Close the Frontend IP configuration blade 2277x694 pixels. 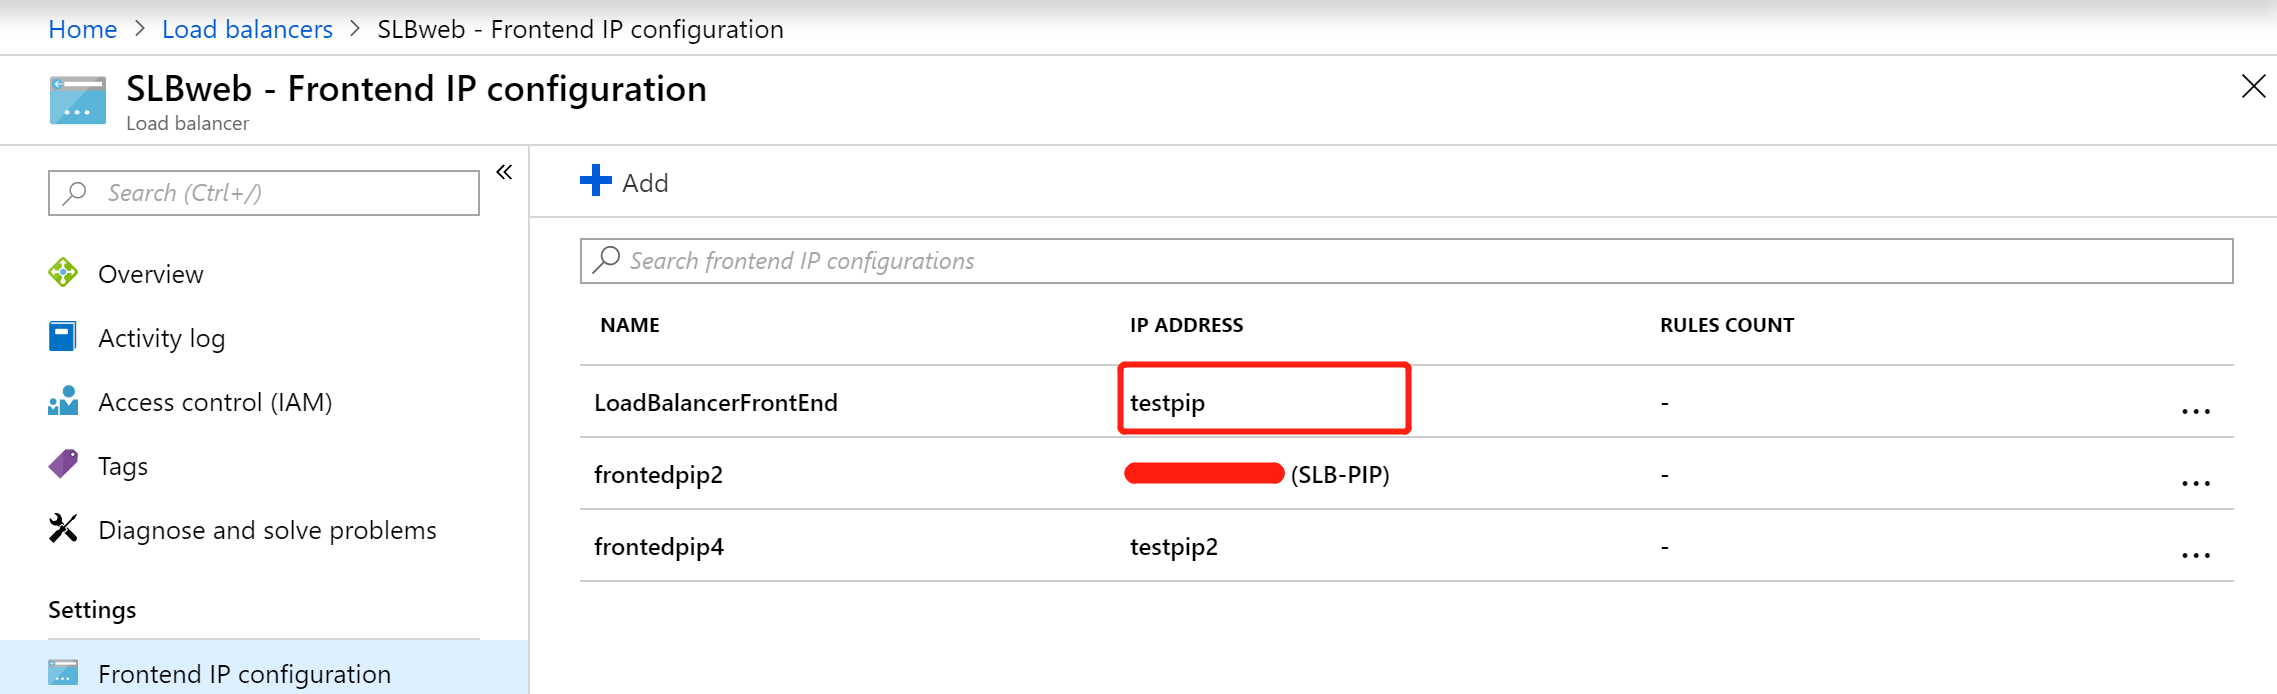pyautogui.click(x=2253, y=87)
